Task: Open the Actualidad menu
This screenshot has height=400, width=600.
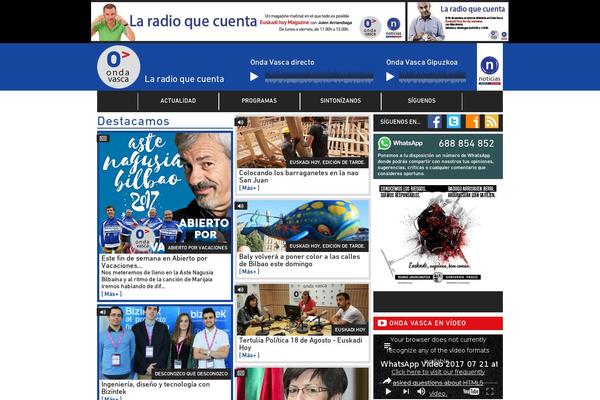Action: point(178,101)
